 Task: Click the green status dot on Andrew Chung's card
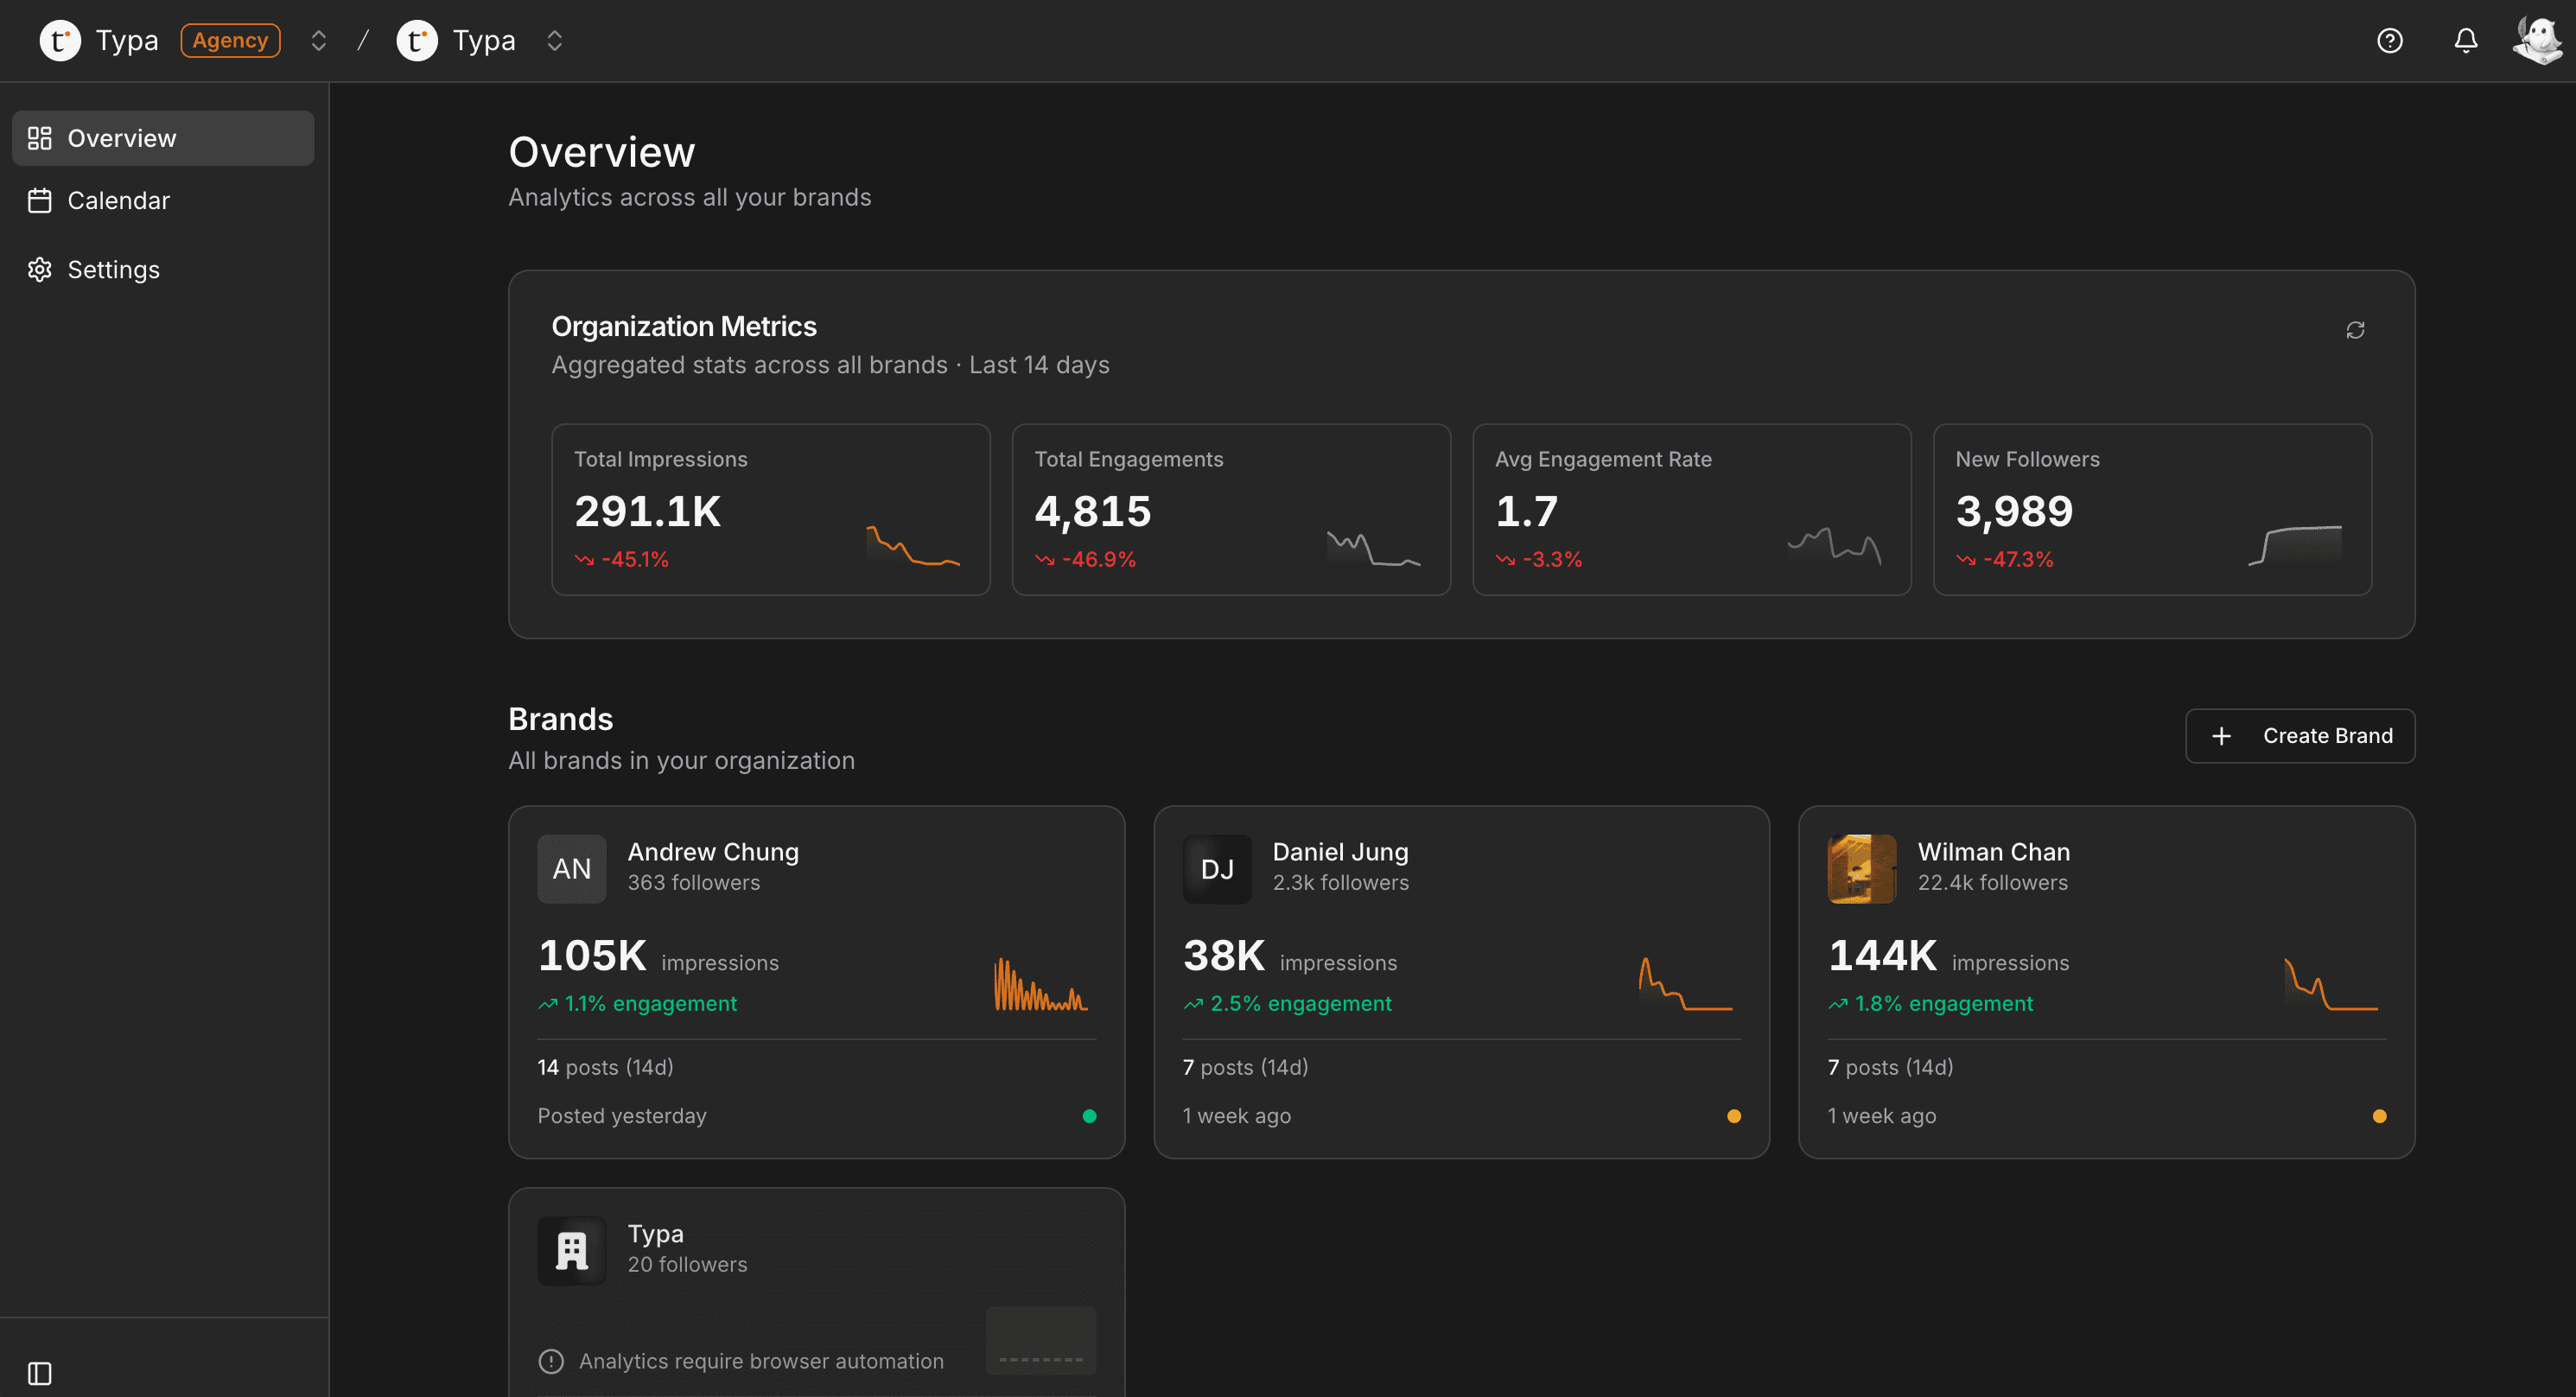point(1089,1115)
